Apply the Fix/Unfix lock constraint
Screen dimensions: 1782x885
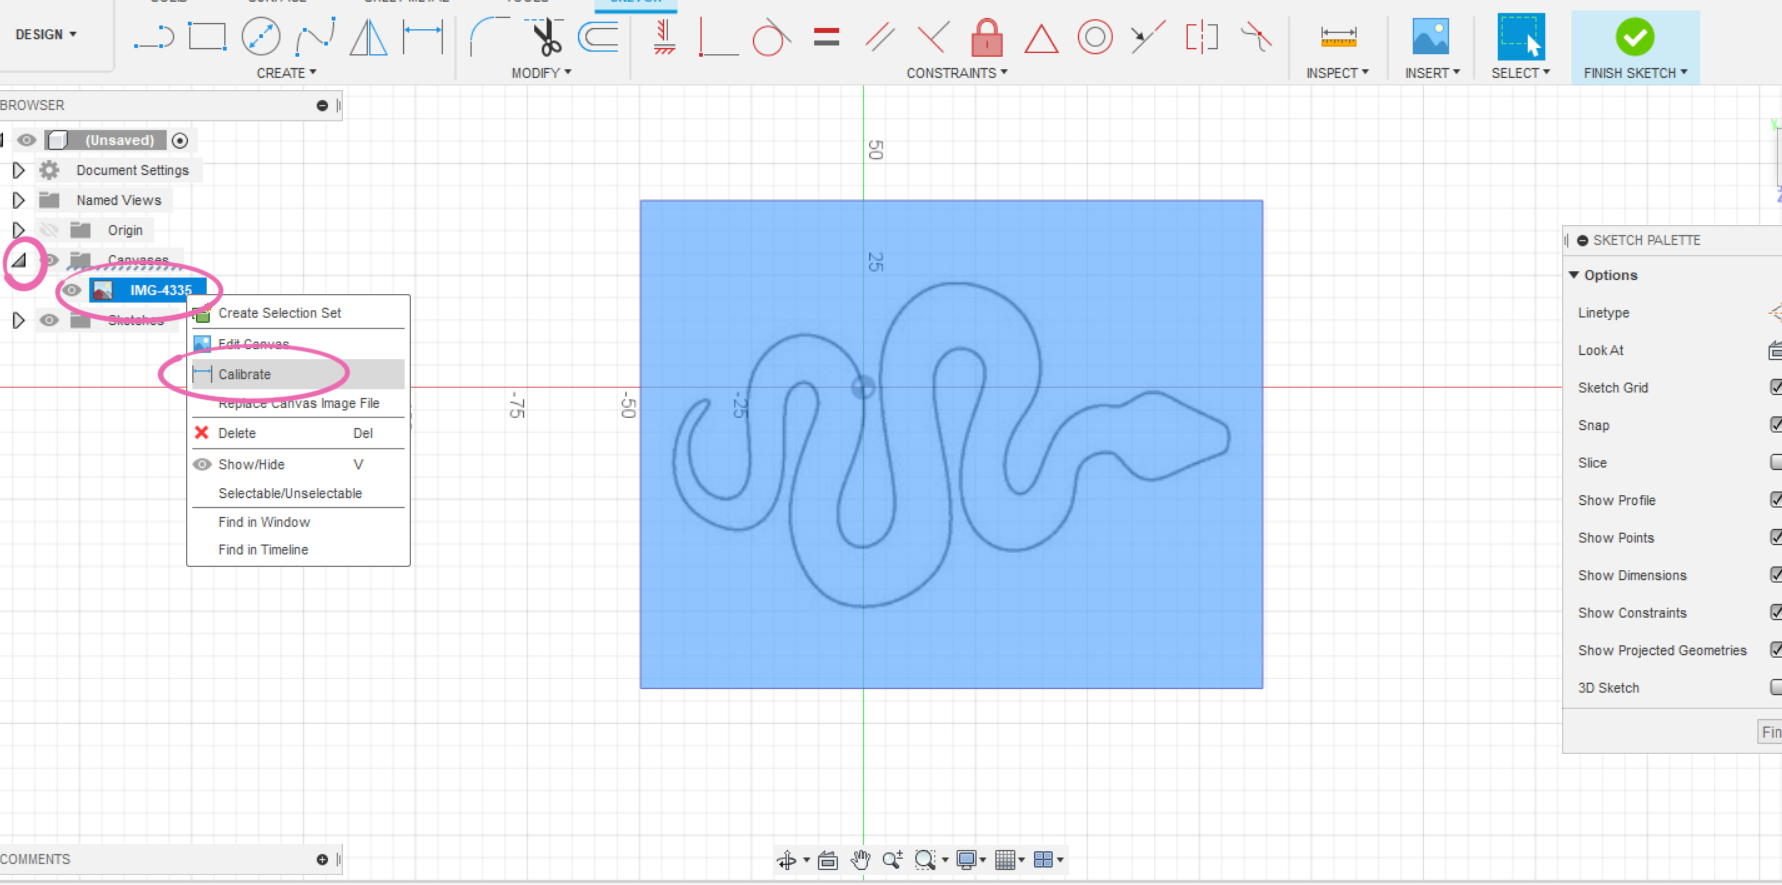tap(987, 37)
